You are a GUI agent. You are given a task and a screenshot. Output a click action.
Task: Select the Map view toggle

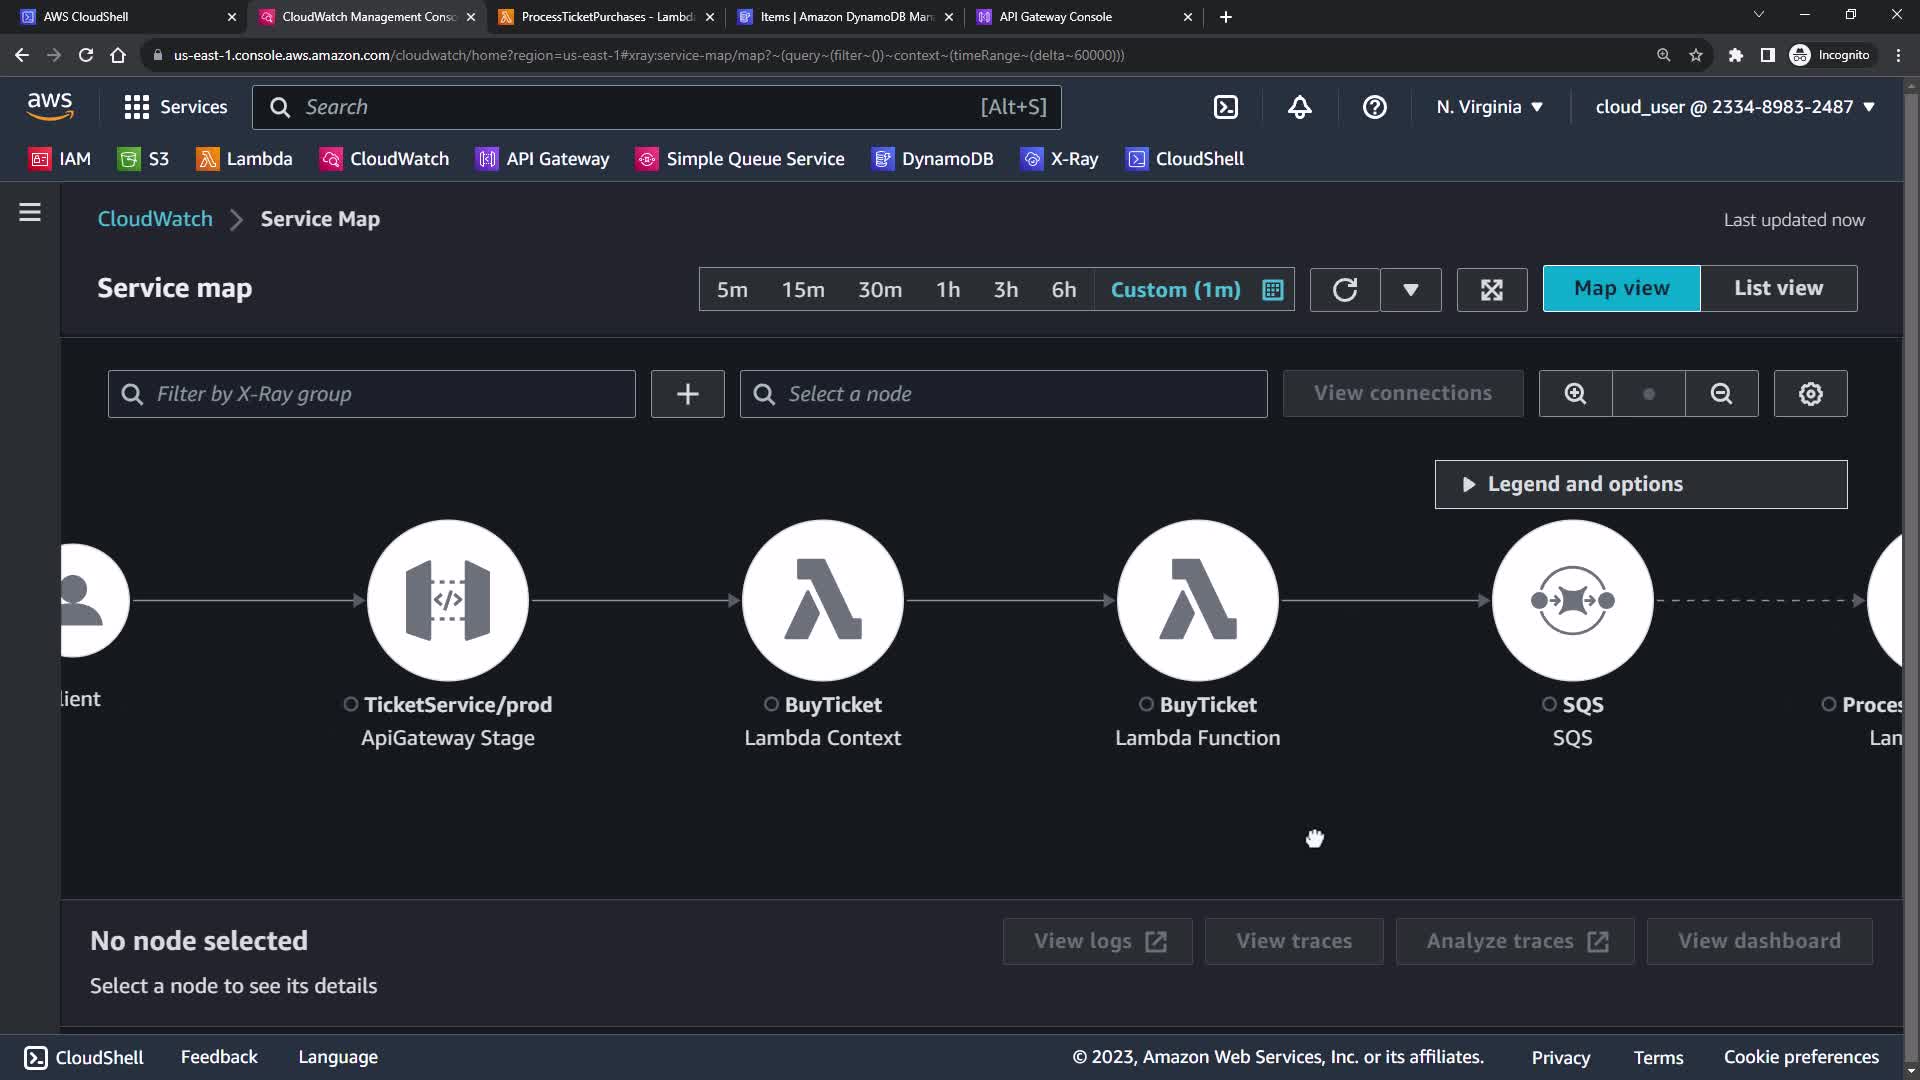coord(1621,288)
